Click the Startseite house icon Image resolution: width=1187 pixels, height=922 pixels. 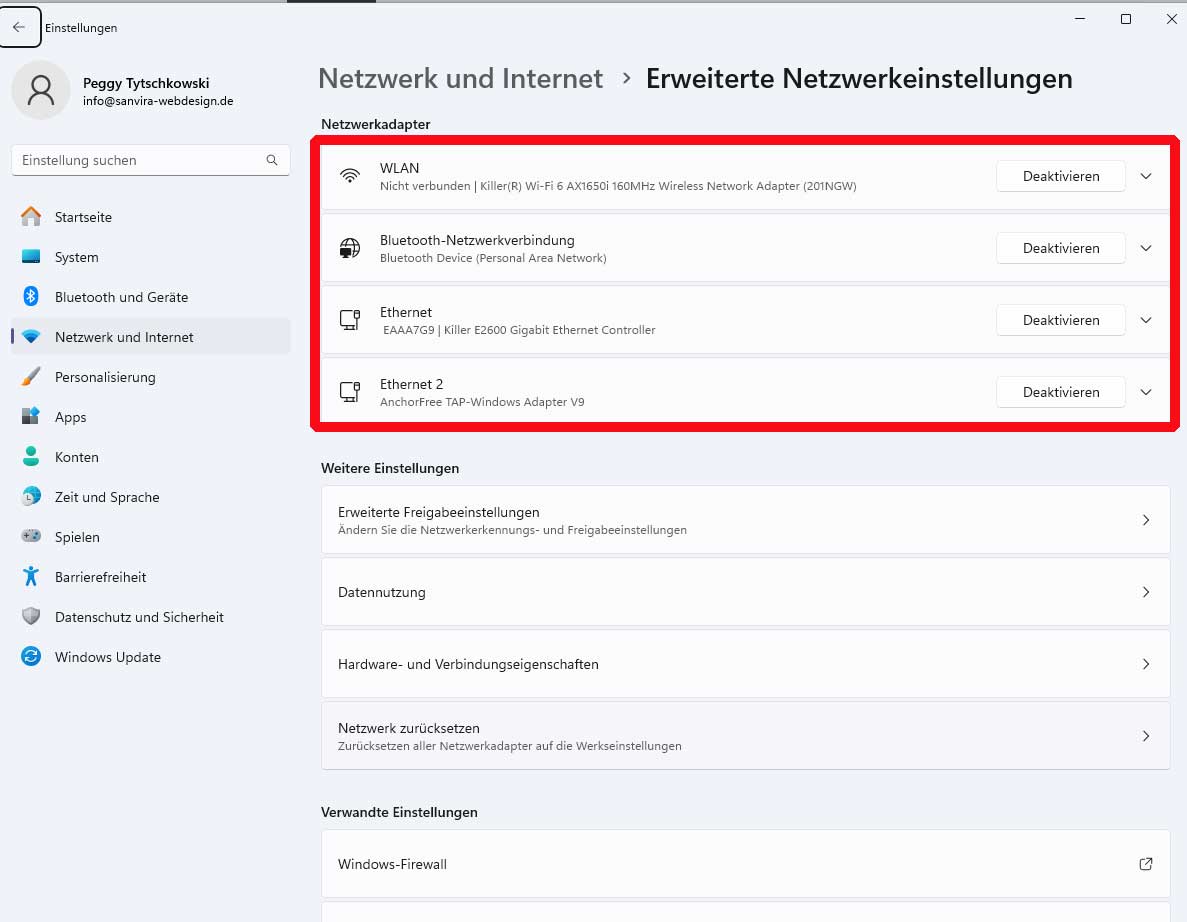pyautogui.click(x=31, y=216)
